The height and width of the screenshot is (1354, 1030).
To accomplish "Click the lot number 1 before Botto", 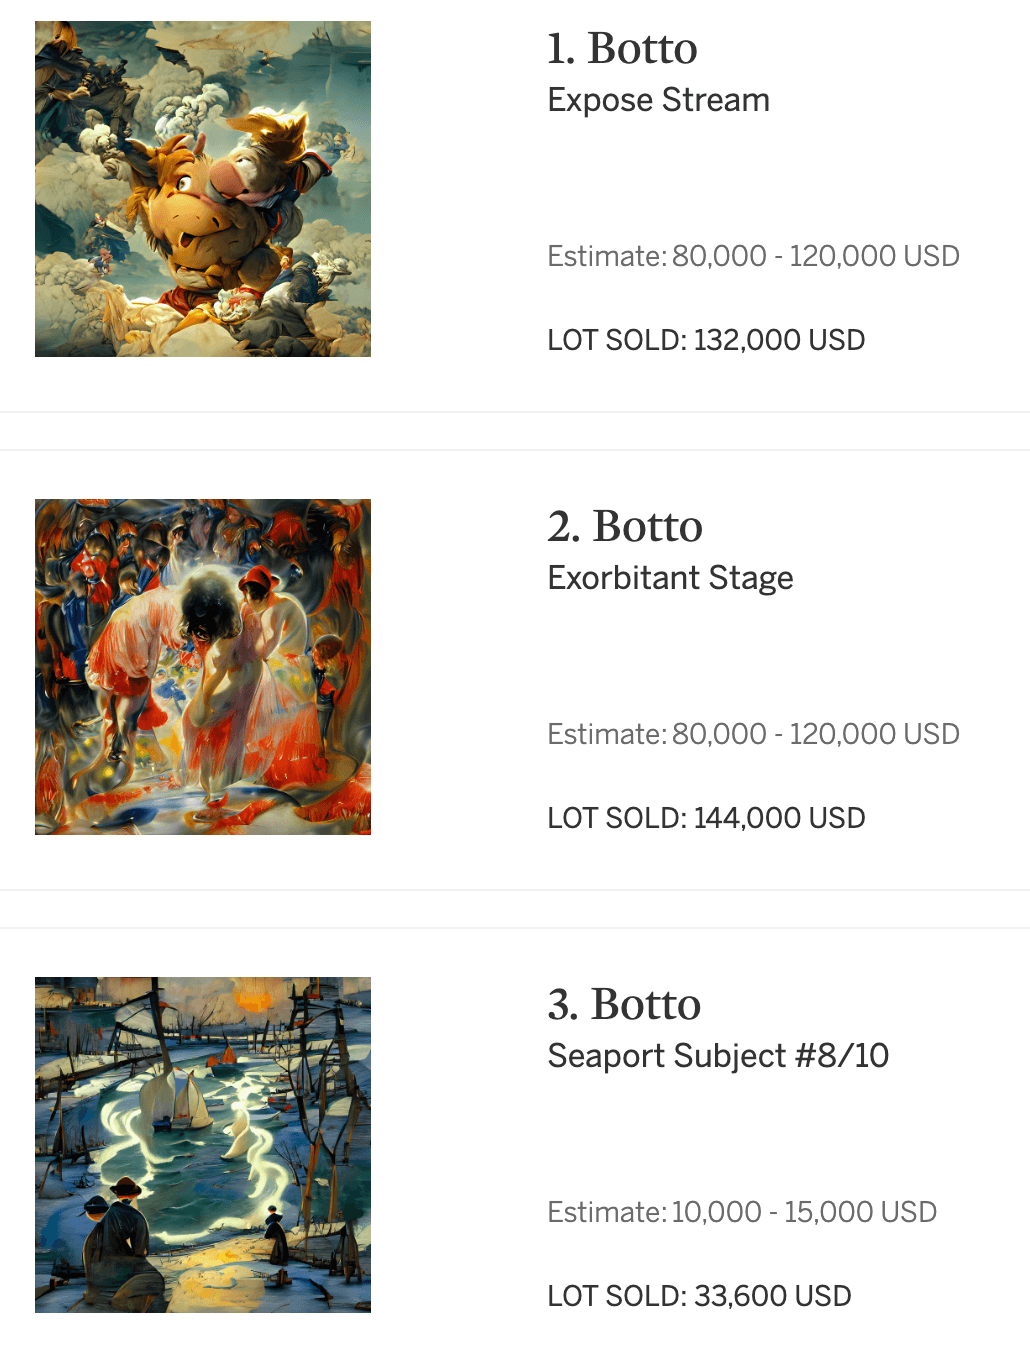I will point(559,48).
